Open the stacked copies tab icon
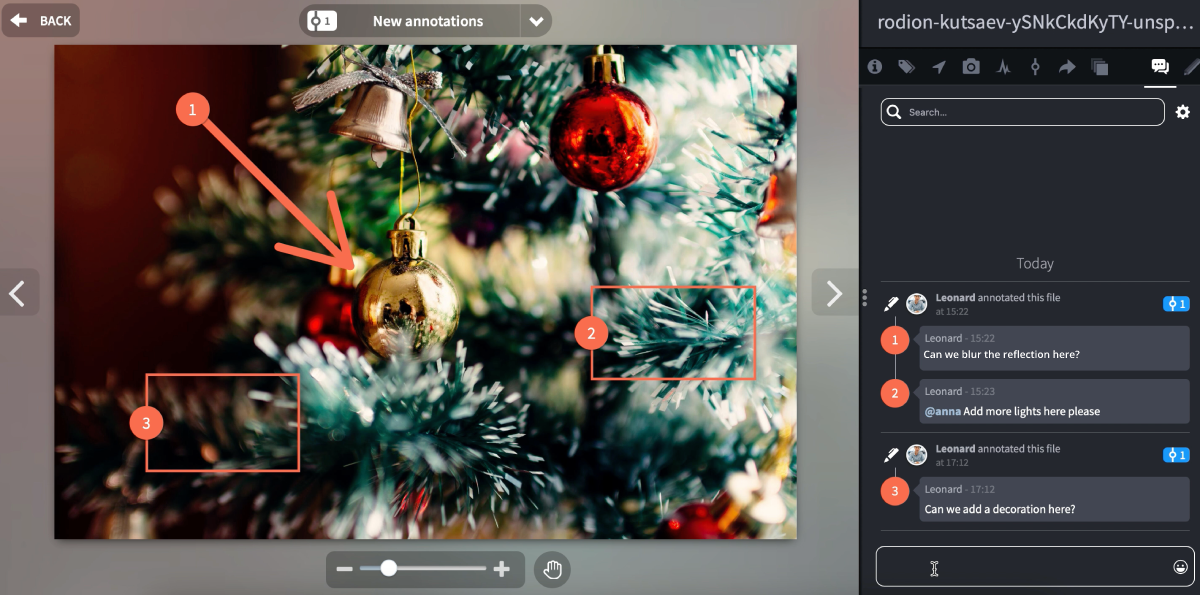The width and height of the screenshot is (1200, 595). pos(1100,67)
